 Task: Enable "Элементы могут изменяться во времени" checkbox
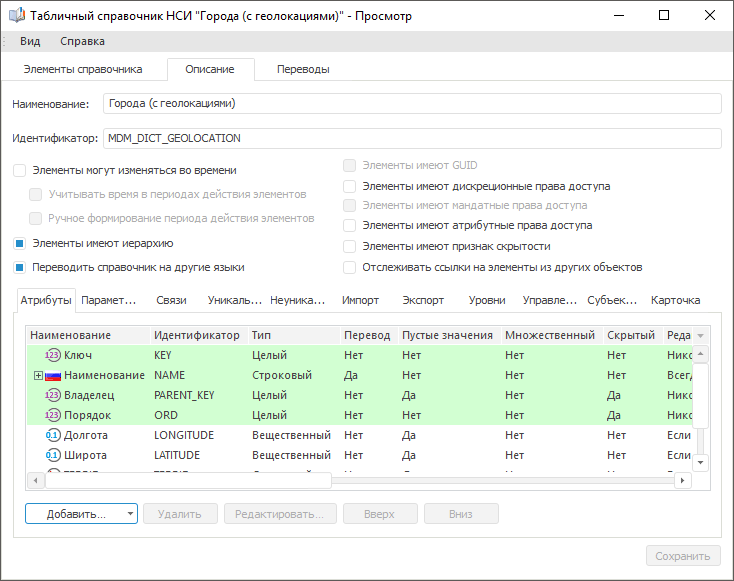point(20,171)
